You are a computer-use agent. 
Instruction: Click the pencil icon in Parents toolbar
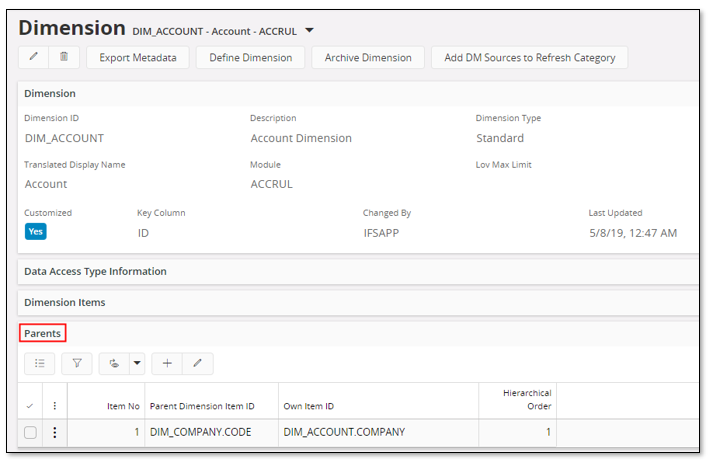point(197,364)
